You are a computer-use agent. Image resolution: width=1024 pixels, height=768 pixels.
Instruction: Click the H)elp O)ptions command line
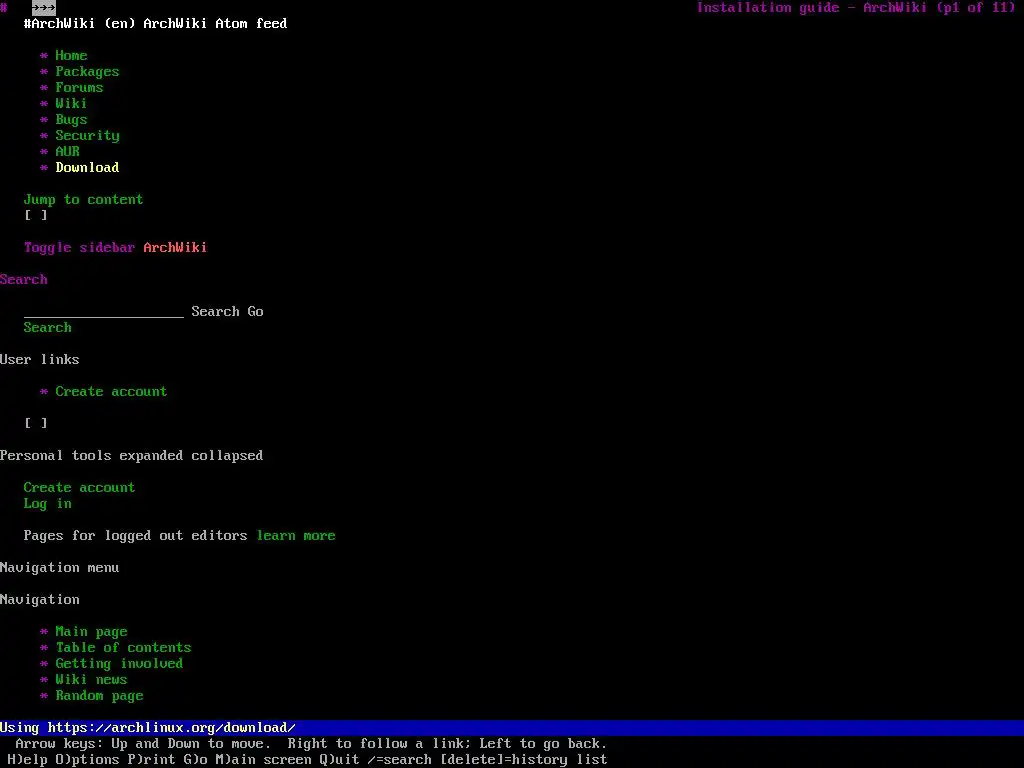click(307, 760)
